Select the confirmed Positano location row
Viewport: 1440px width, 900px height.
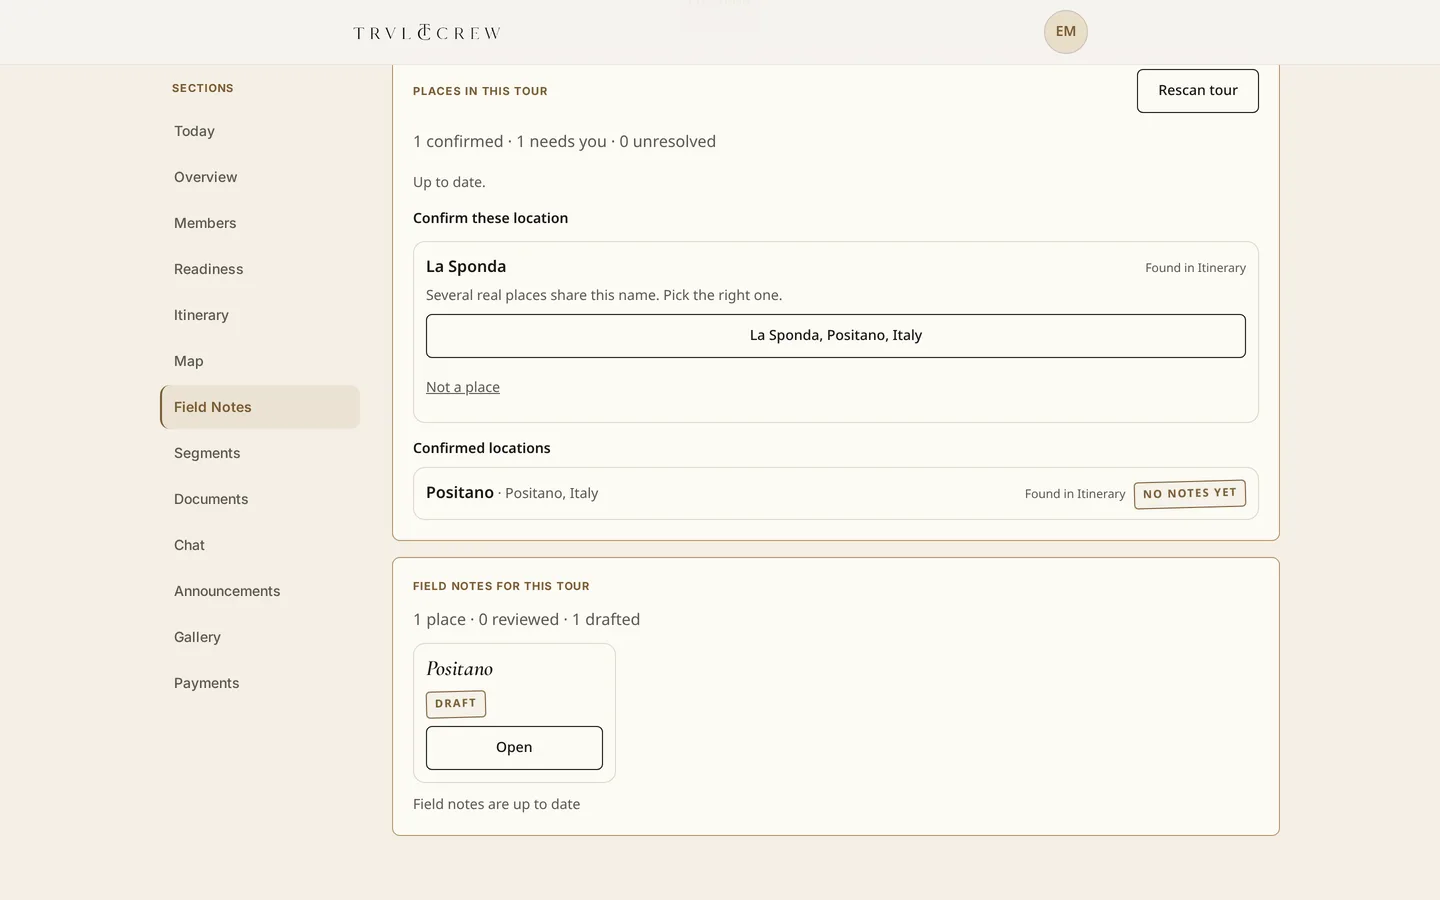836,494
